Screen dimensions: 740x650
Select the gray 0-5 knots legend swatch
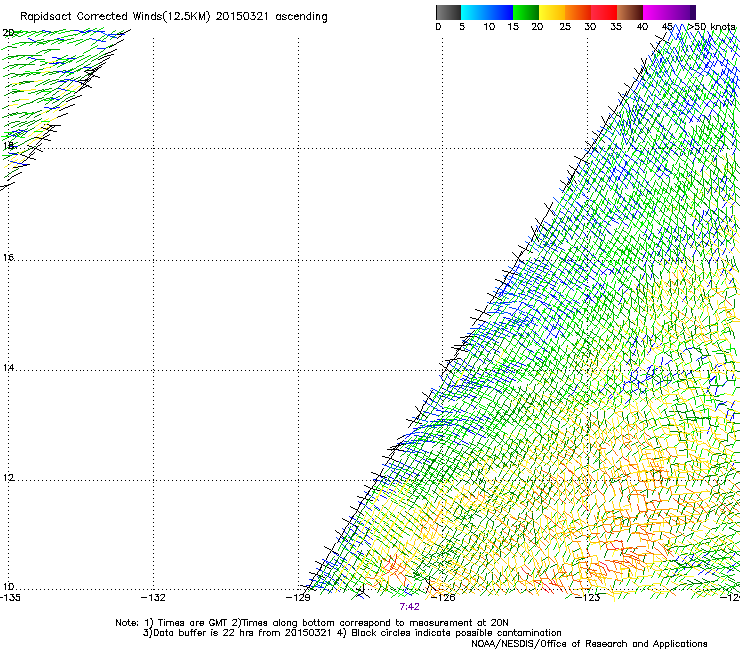coord(448,12)
